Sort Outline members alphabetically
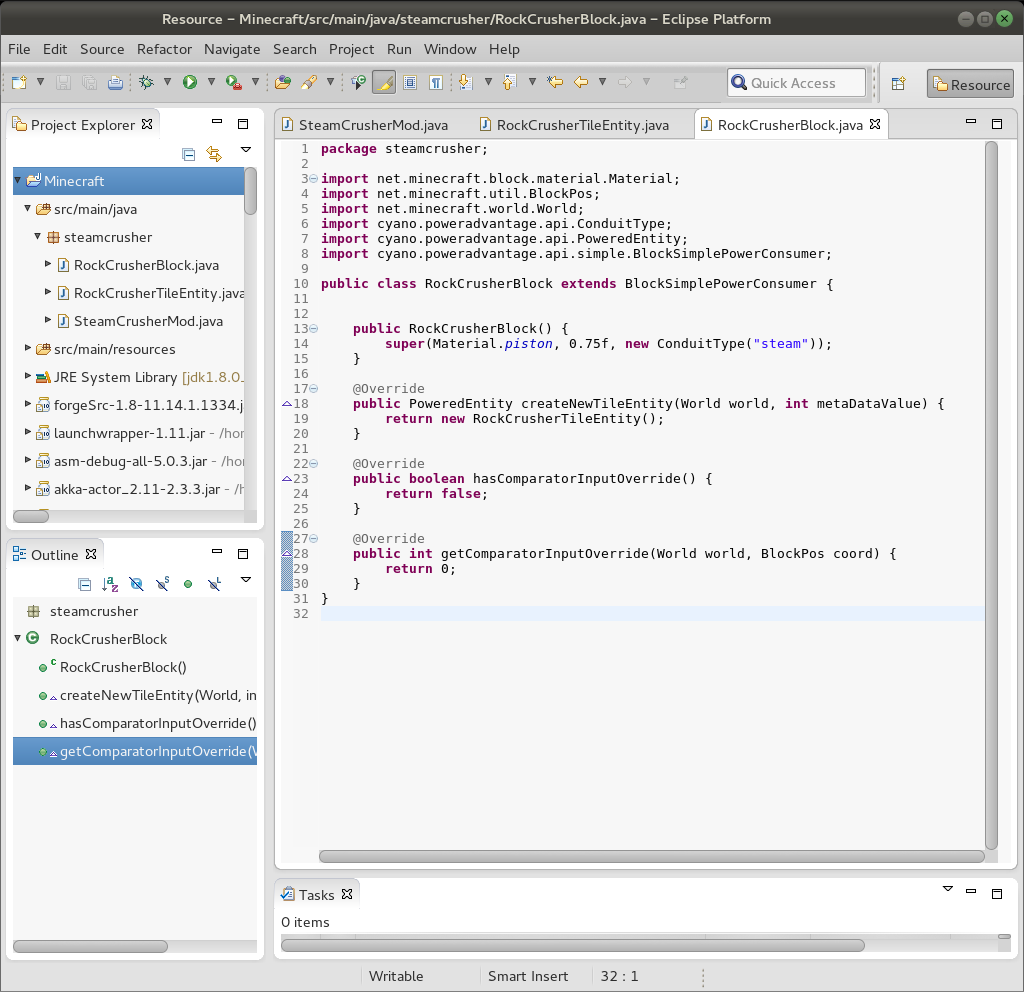 (108, 581)
